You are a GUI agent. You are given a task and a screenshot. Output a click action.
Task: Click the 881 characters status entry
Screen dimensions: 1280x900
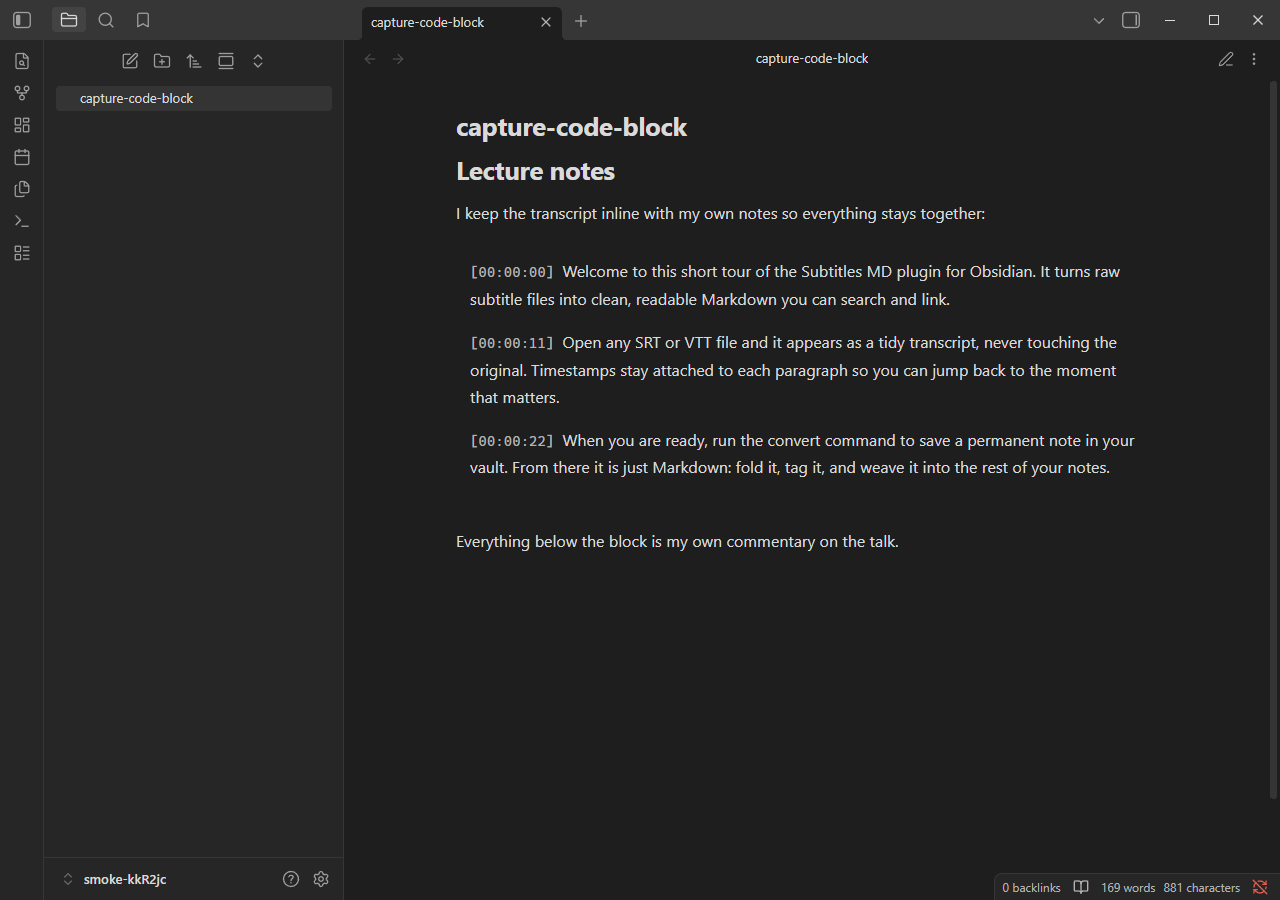pyautogui.click(x=1202, y=888)
